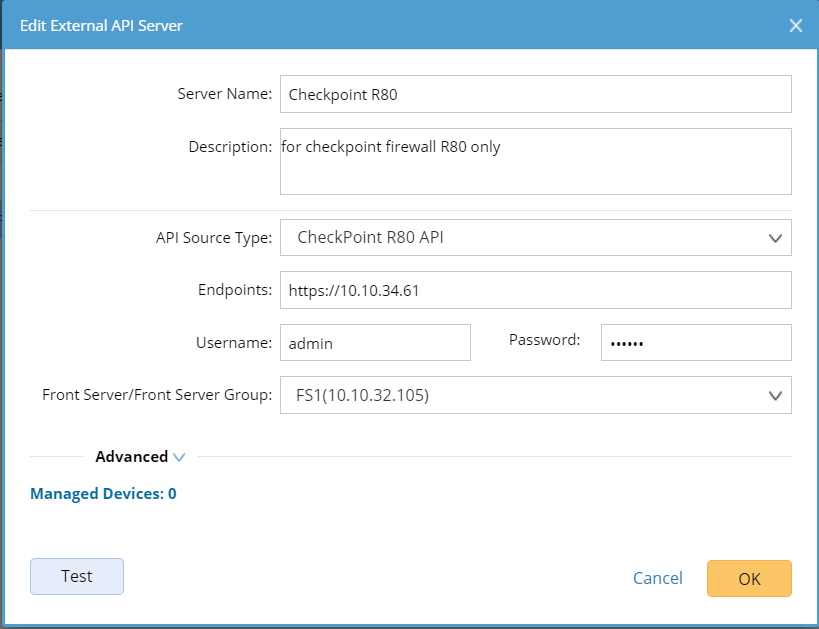819x629 pixels.
Task: Click the dialog title bar text
Action: tap(101, 25)
